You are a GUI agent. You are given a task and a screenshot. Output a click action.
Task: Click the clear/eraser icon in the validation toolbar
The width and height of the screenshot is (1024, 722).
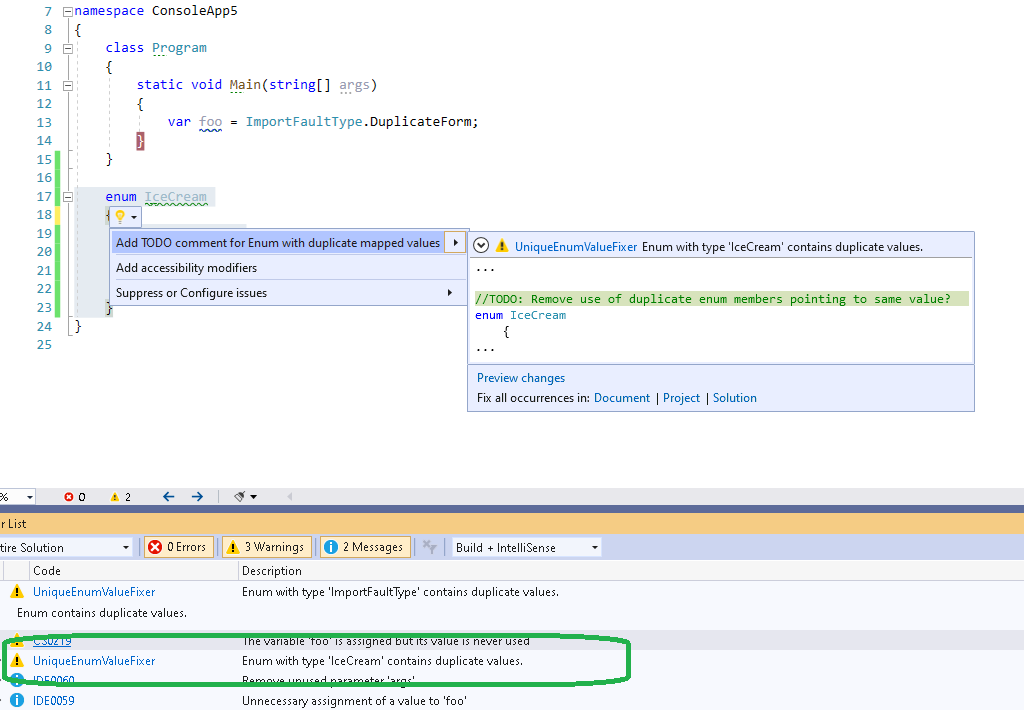238,496
